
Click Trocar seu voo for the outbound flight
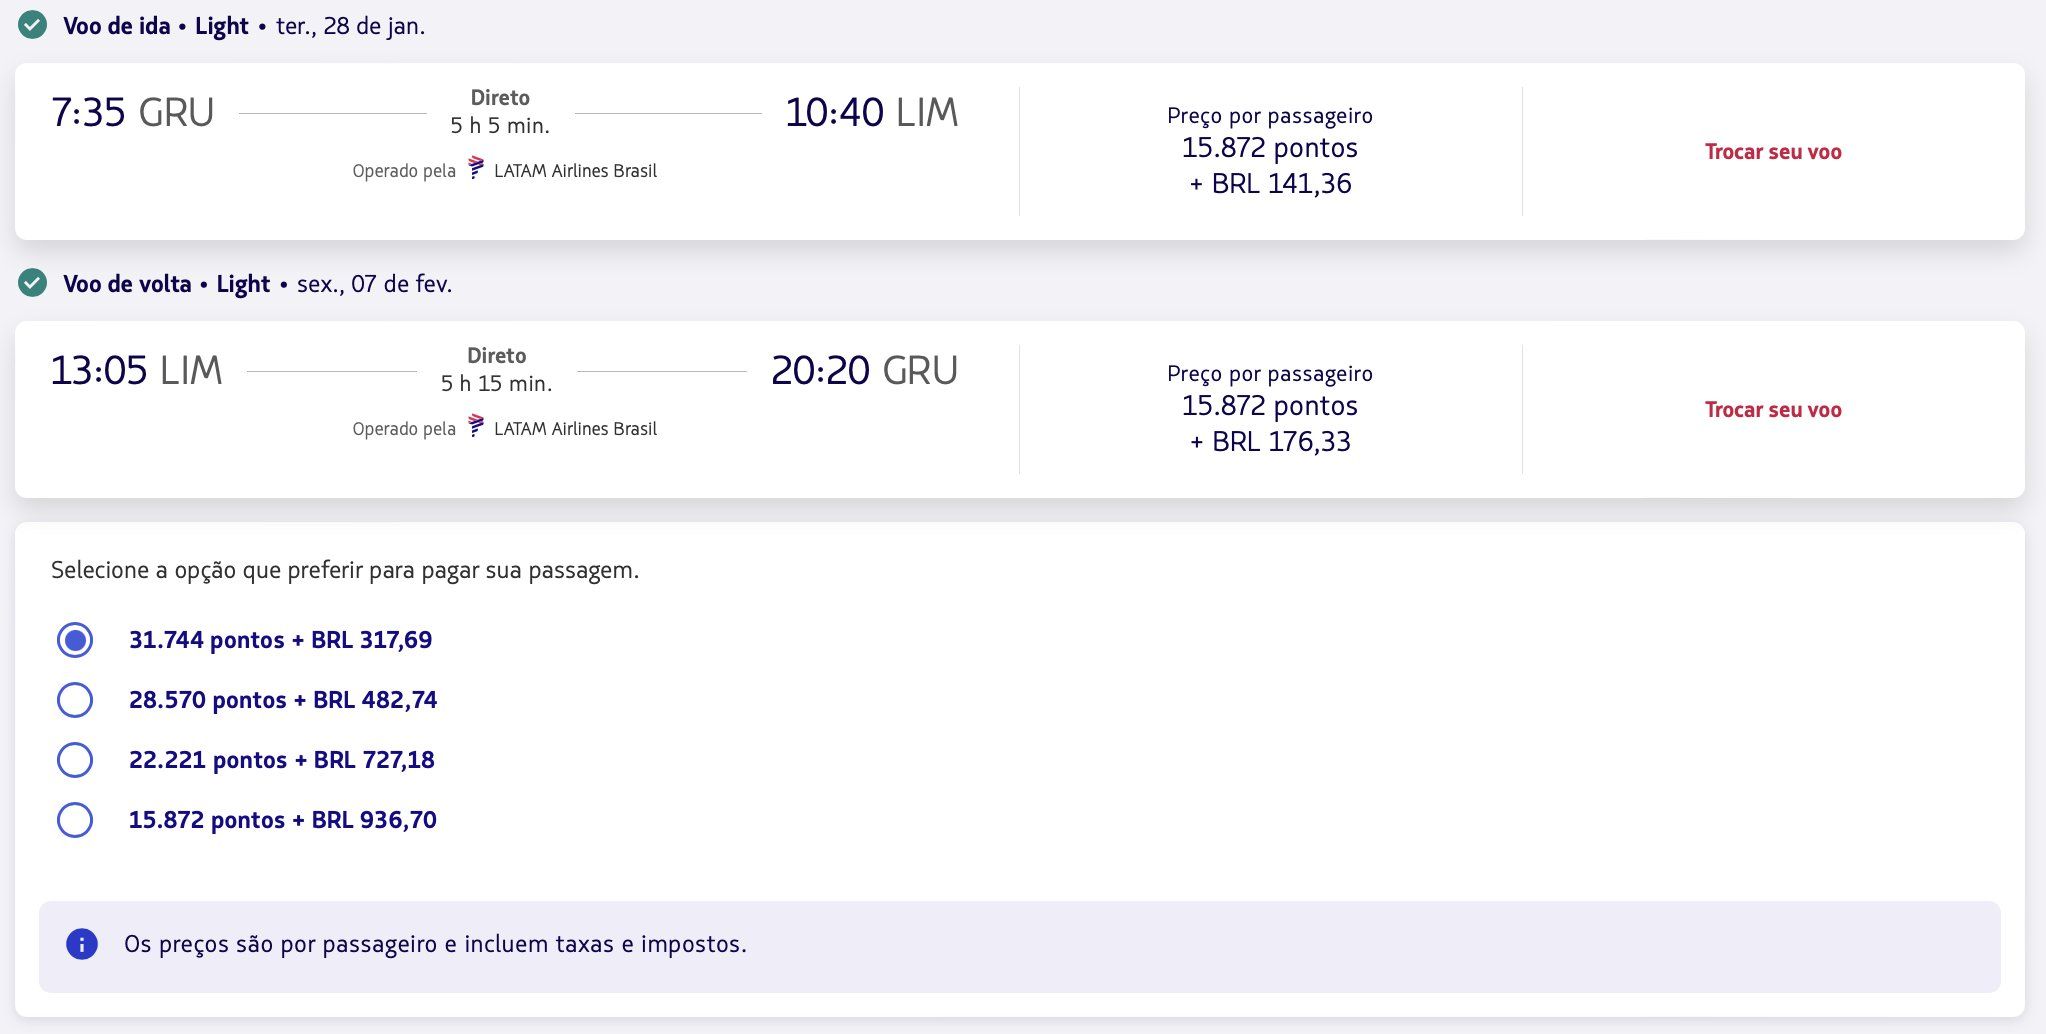(x=1773, y=152)
